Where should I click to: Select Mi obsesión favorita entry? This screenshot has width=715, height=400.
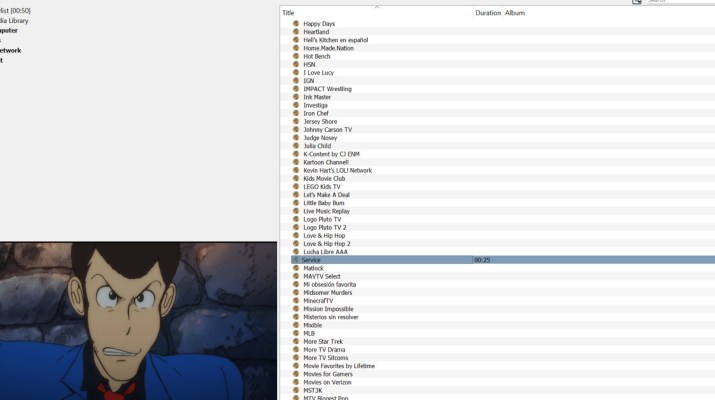330,285
